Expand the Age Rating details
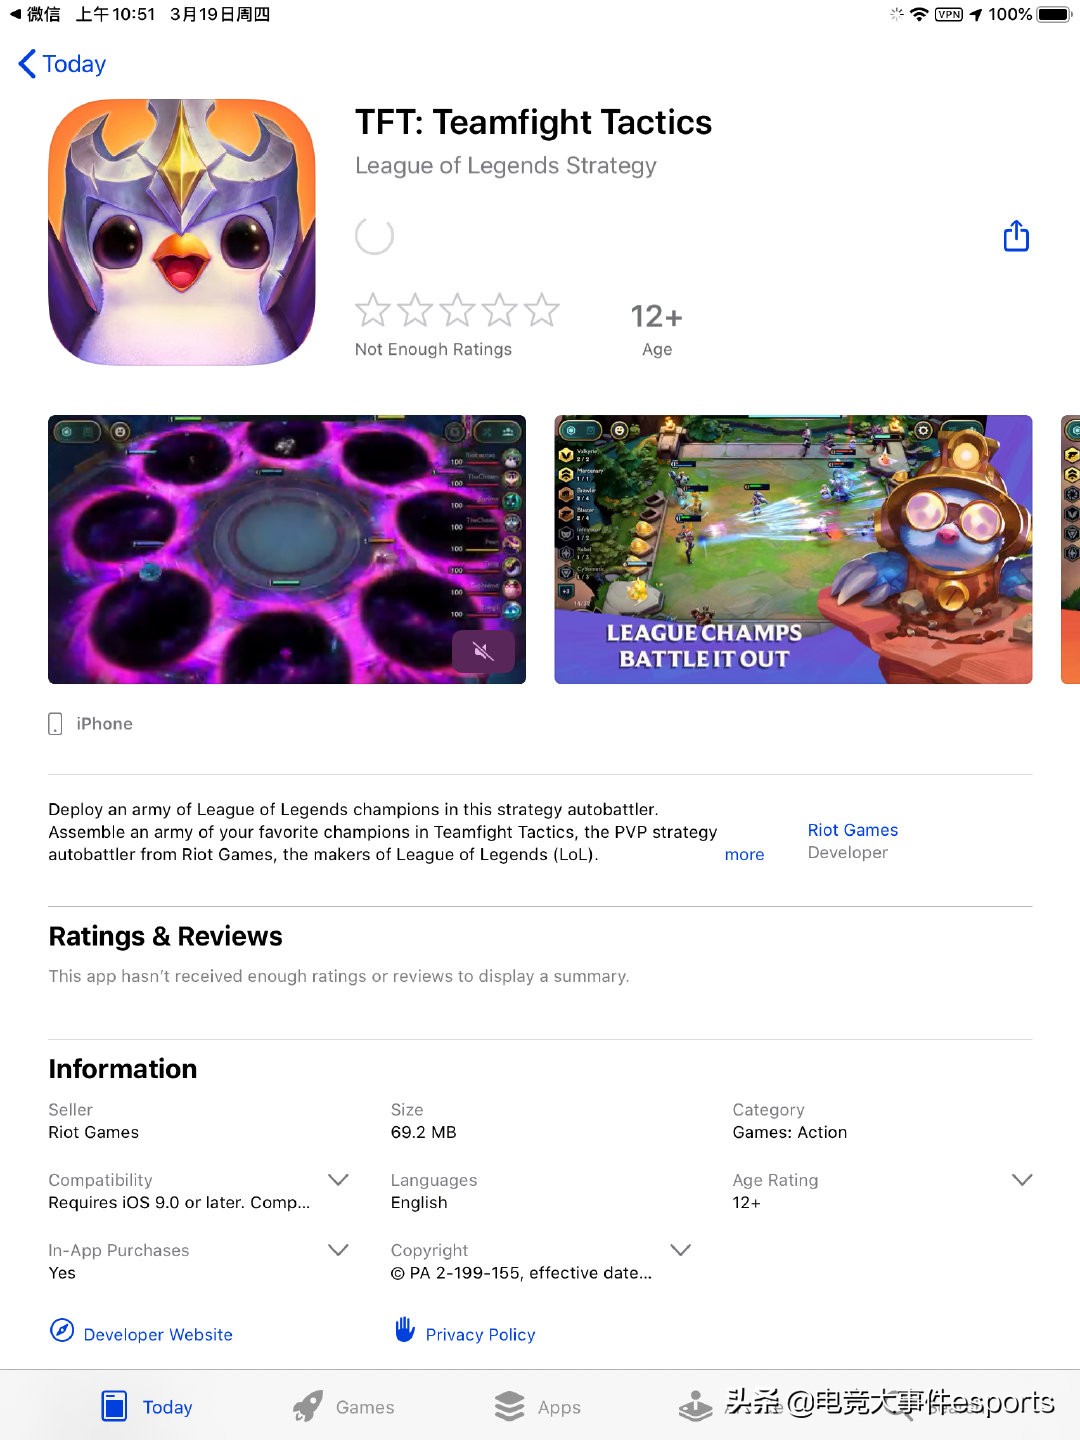Viewport: 1080px width, 1440px height. pos(1022,1180)
